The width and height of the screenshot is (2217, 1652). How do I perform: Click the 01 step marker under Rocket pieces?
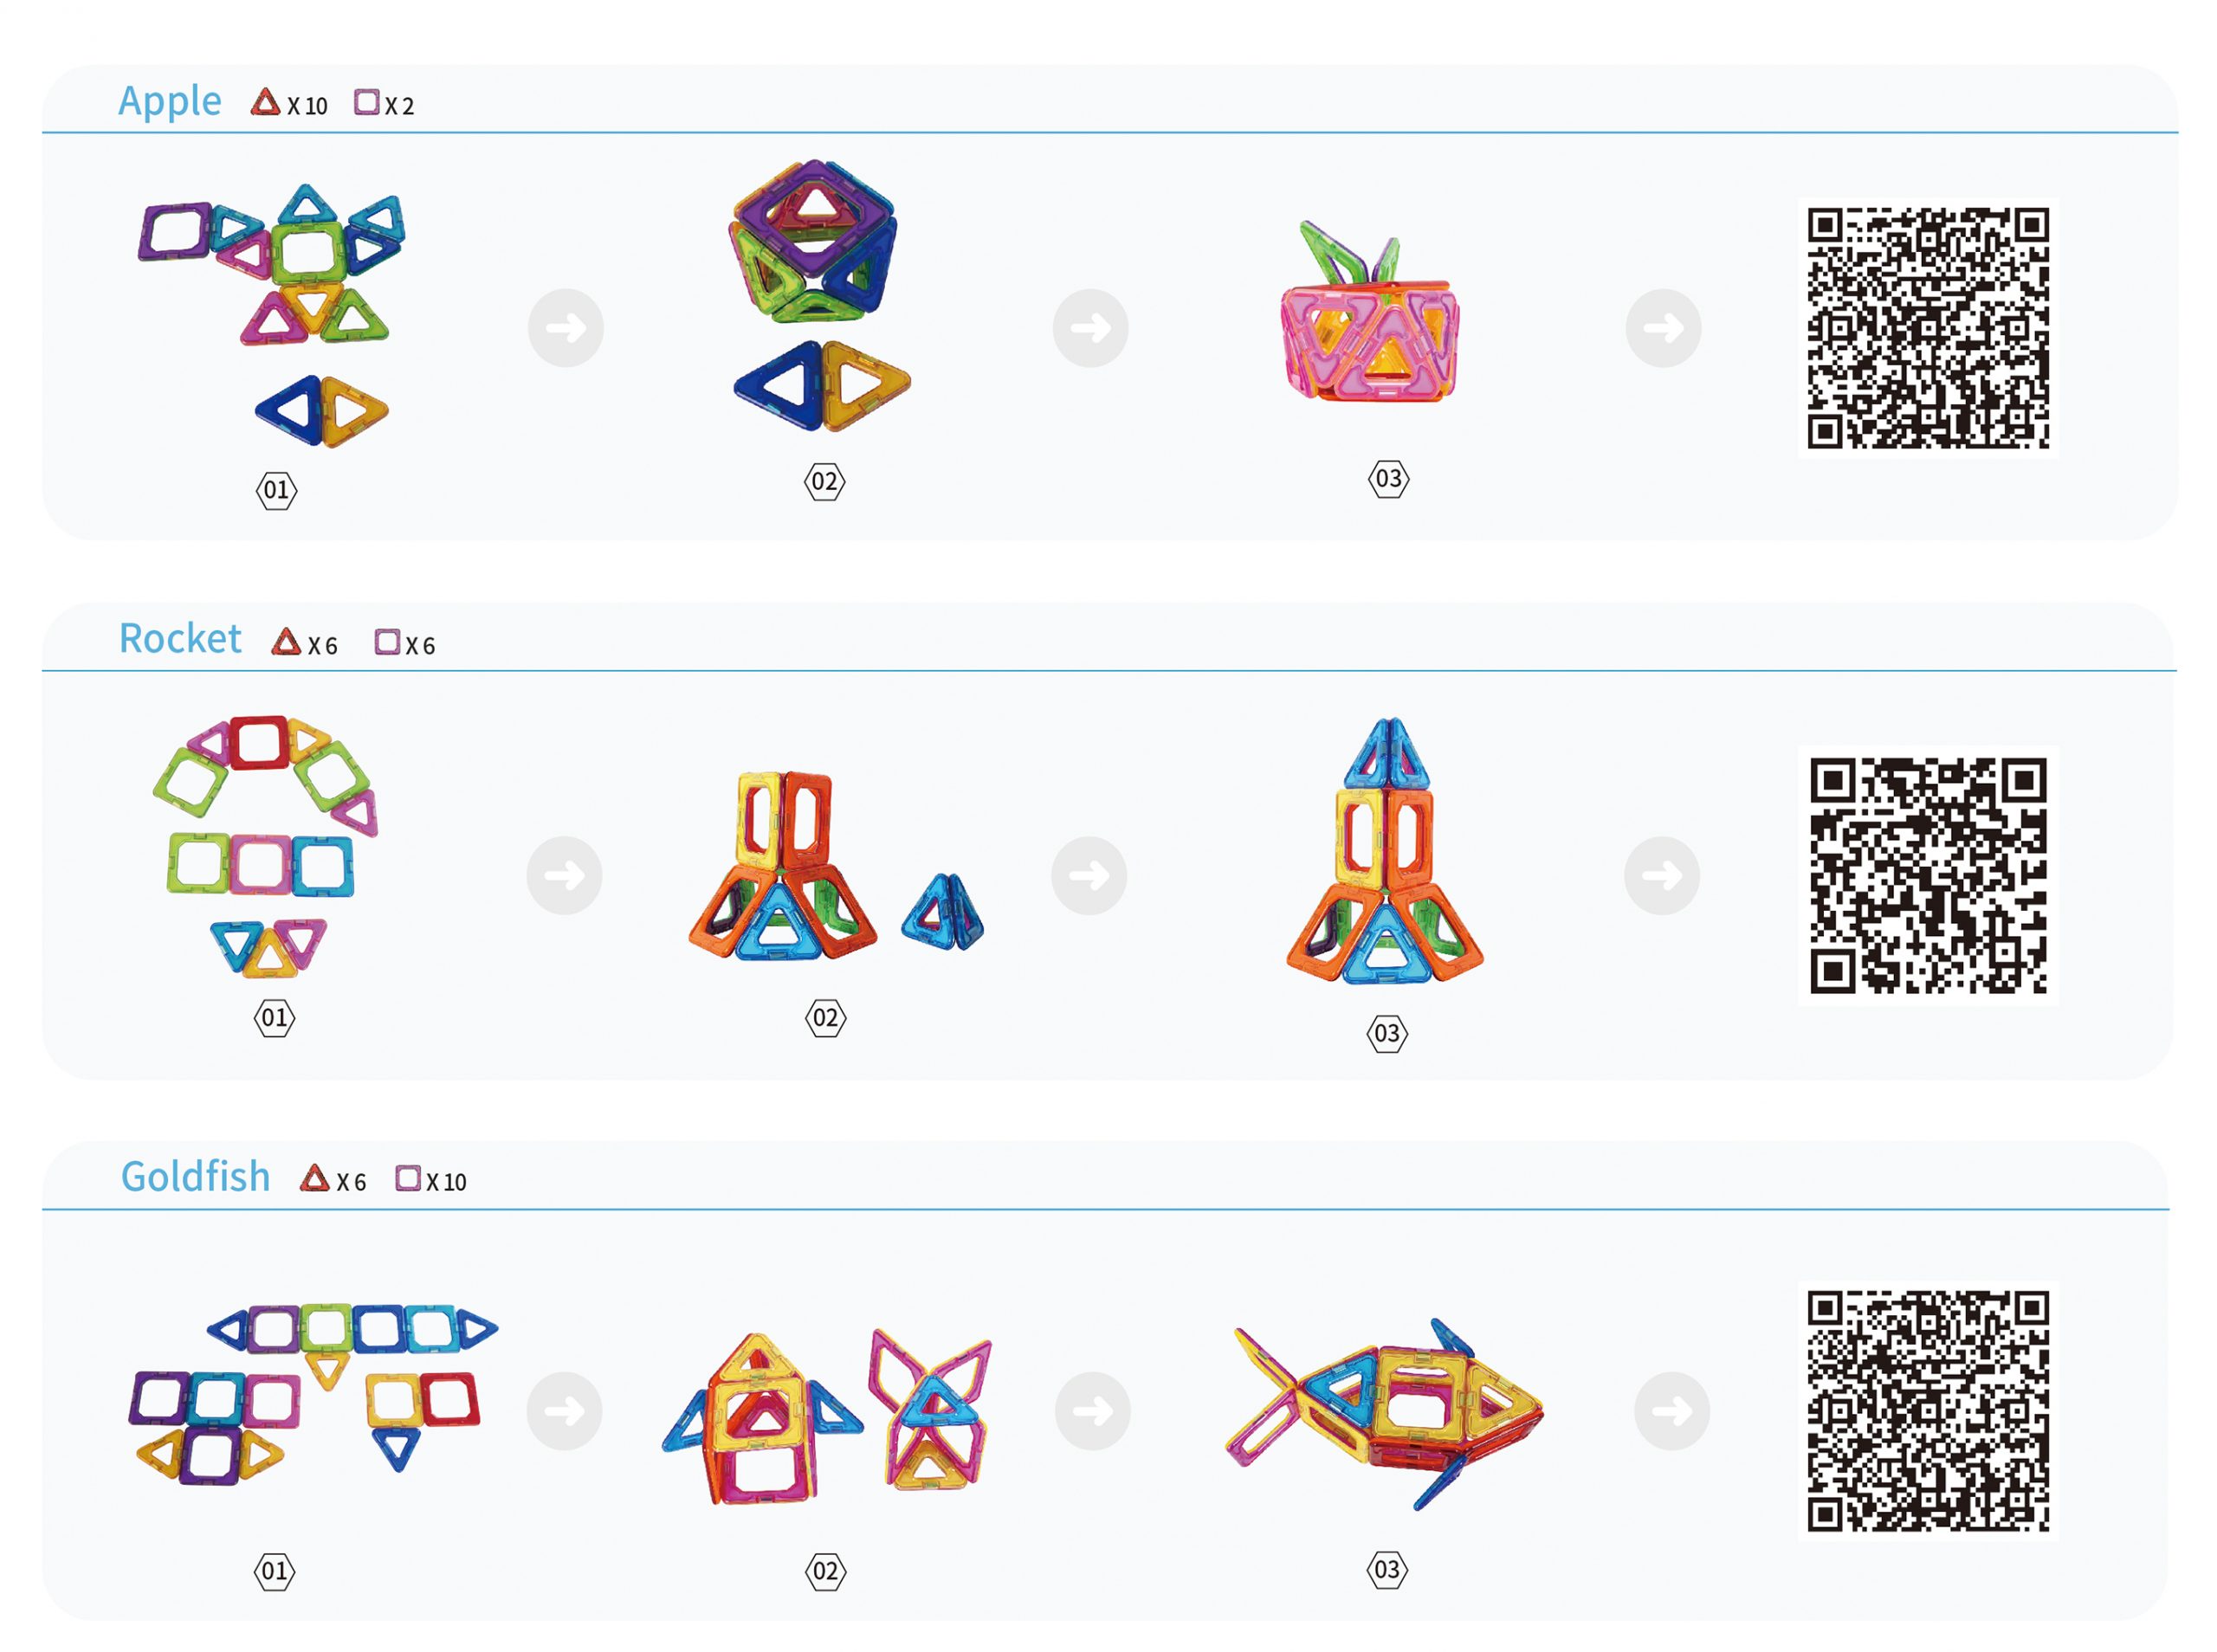(274, 1018)
